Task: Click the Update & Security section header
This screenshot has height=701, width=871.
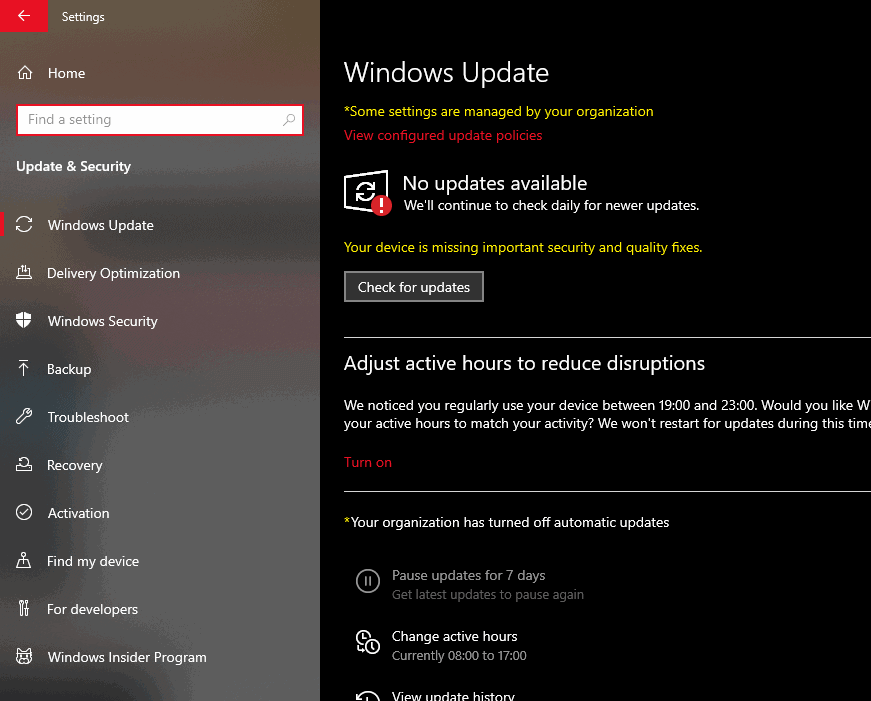Action: (73, 167)
